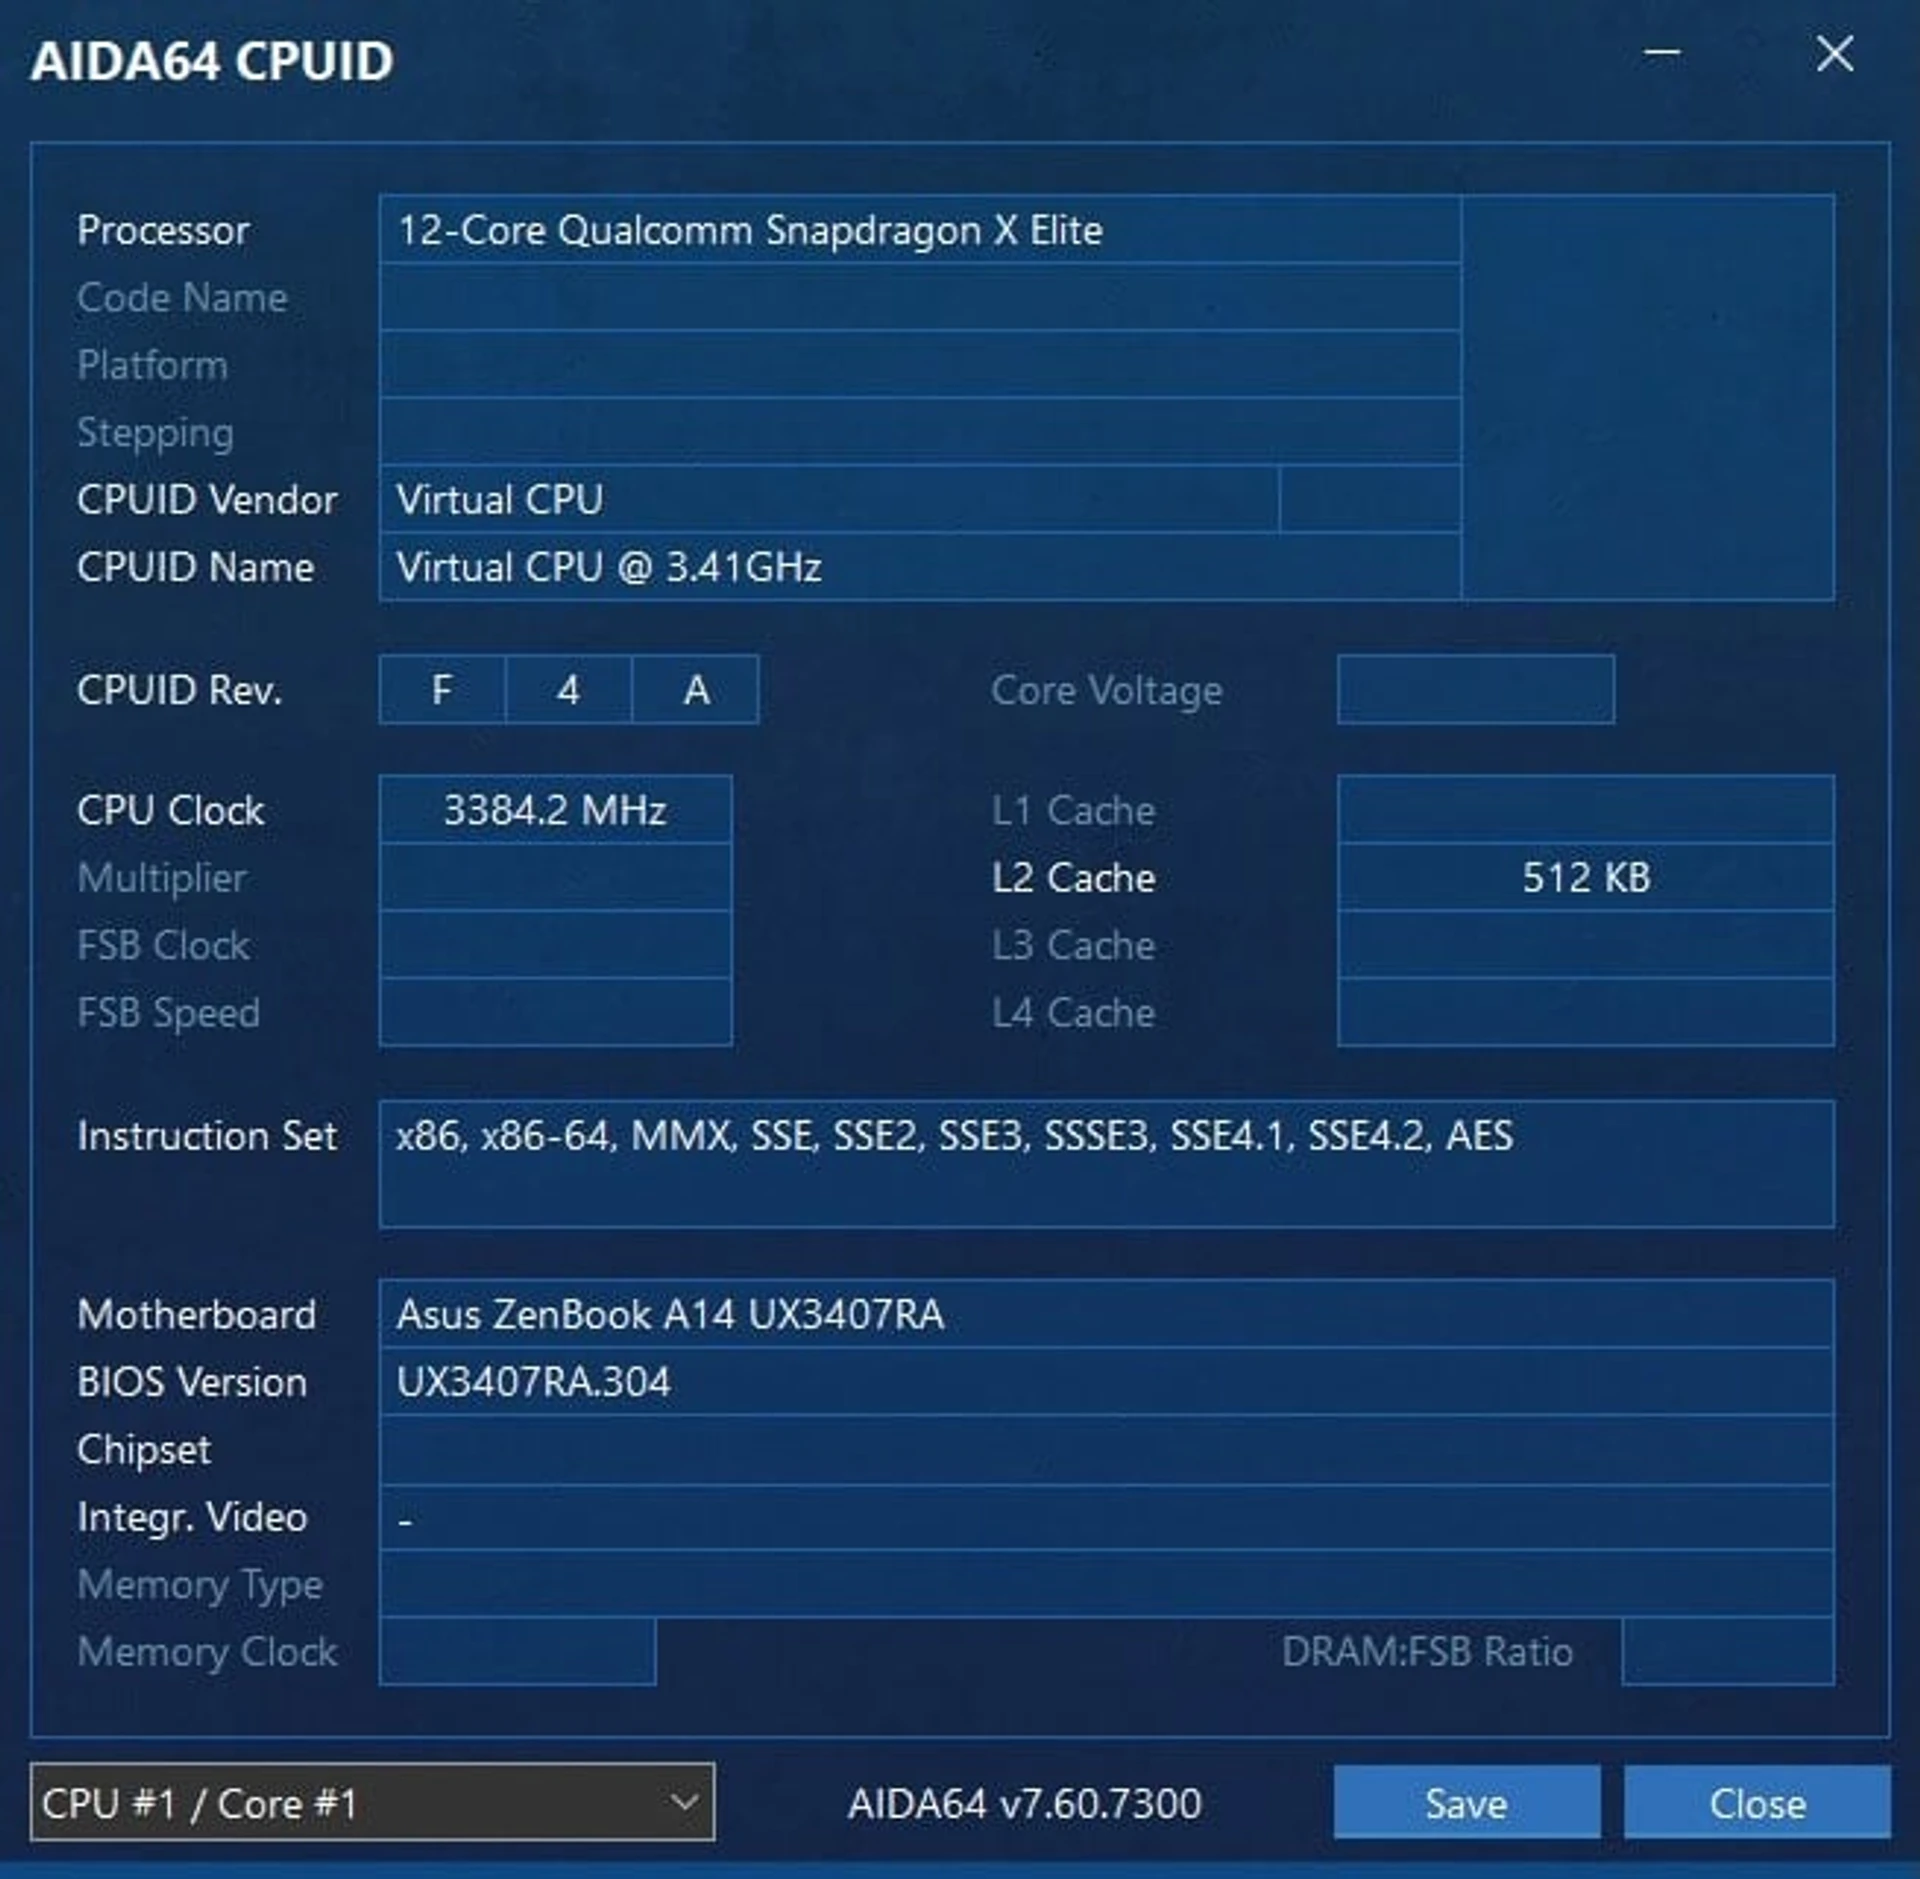
Task: Click the Core Voltage label
Action: point(1107,691)
